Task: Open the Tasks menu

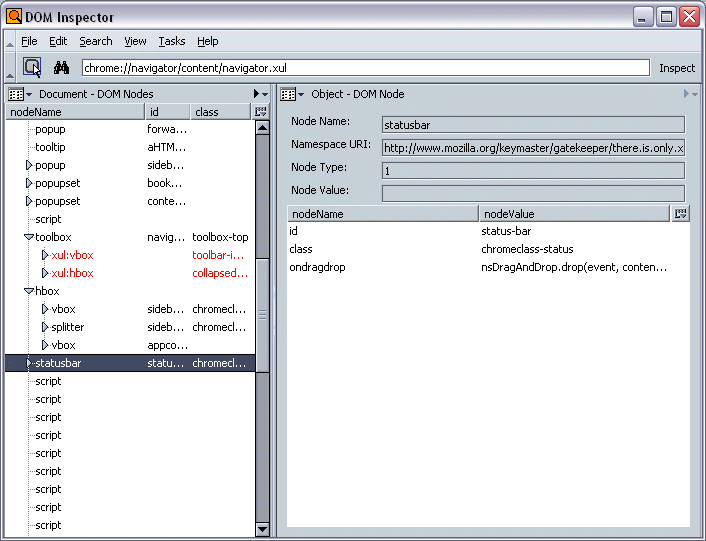Action: pos(171,41)
